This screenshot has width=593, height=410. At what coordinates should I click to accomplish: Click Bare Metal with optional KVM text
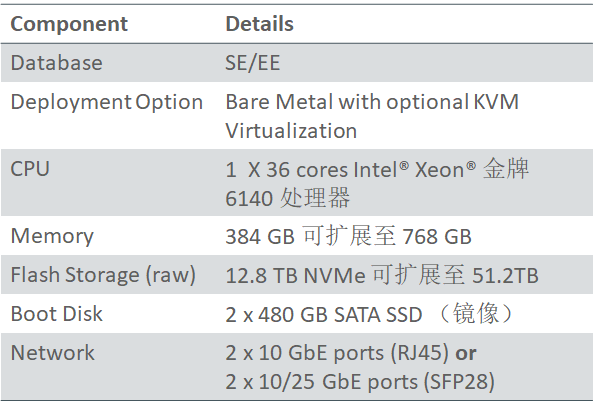(372, 102)
